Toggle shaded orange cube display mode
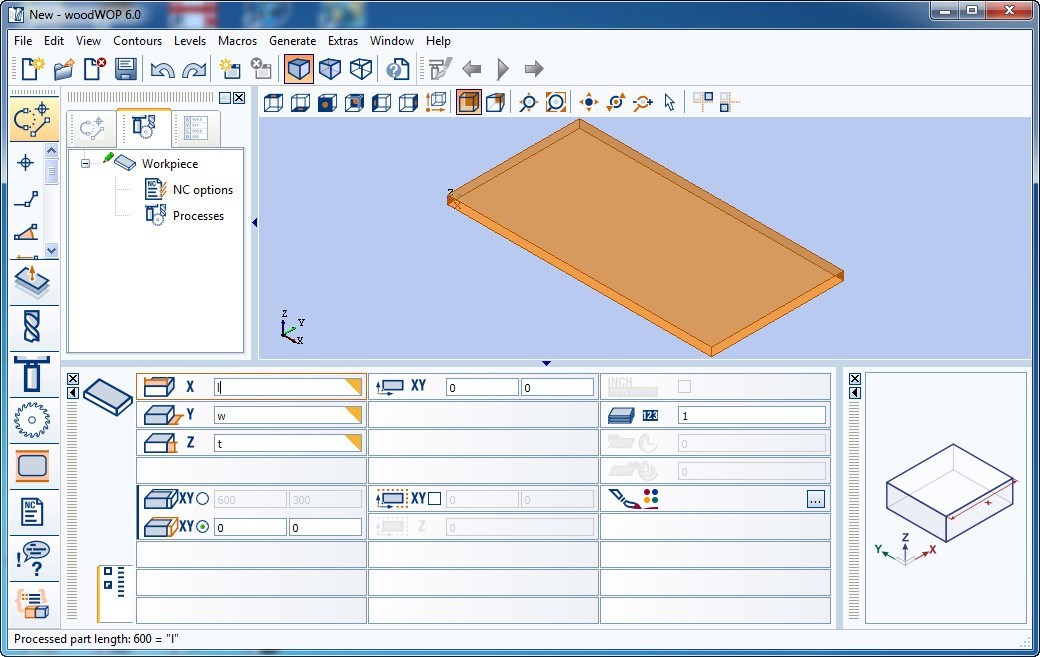Image resolution: width=1040 pixels, height=657 pixels. pos(468,102)
